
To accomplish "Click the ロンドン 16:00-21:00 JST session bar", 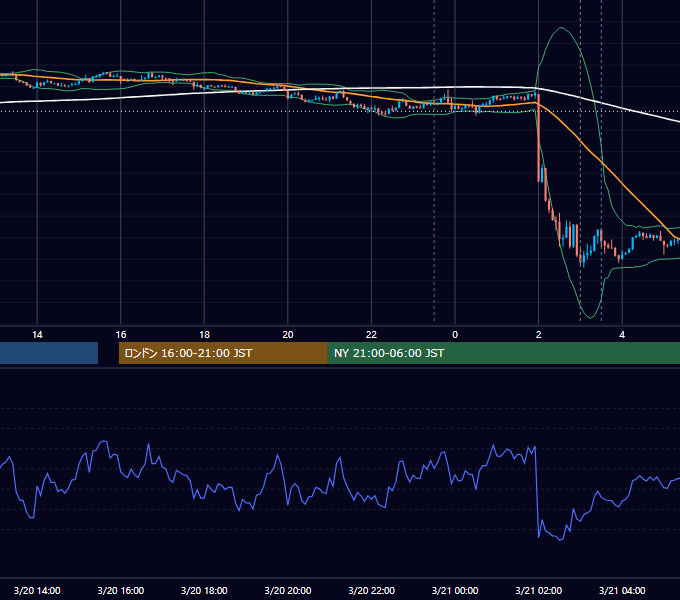I will click(223, 353).
